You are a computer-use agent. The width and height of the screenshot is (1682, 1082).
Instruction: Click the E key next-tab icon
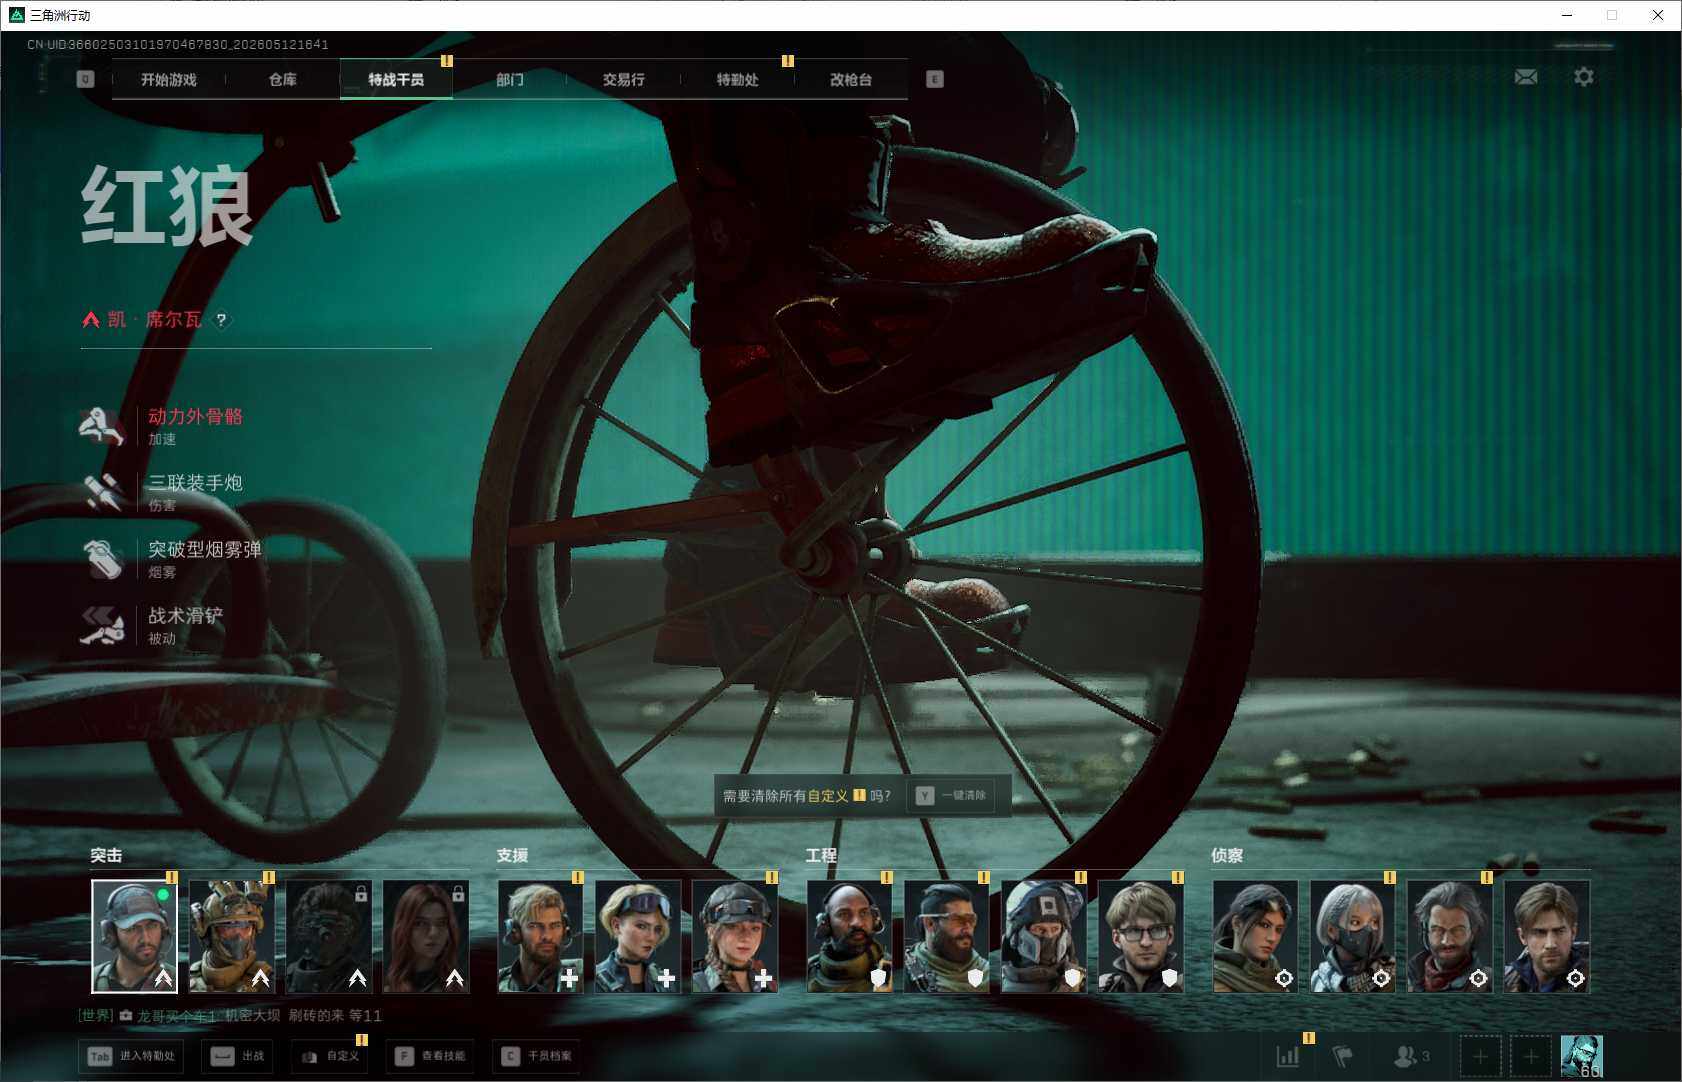[935, 79]
